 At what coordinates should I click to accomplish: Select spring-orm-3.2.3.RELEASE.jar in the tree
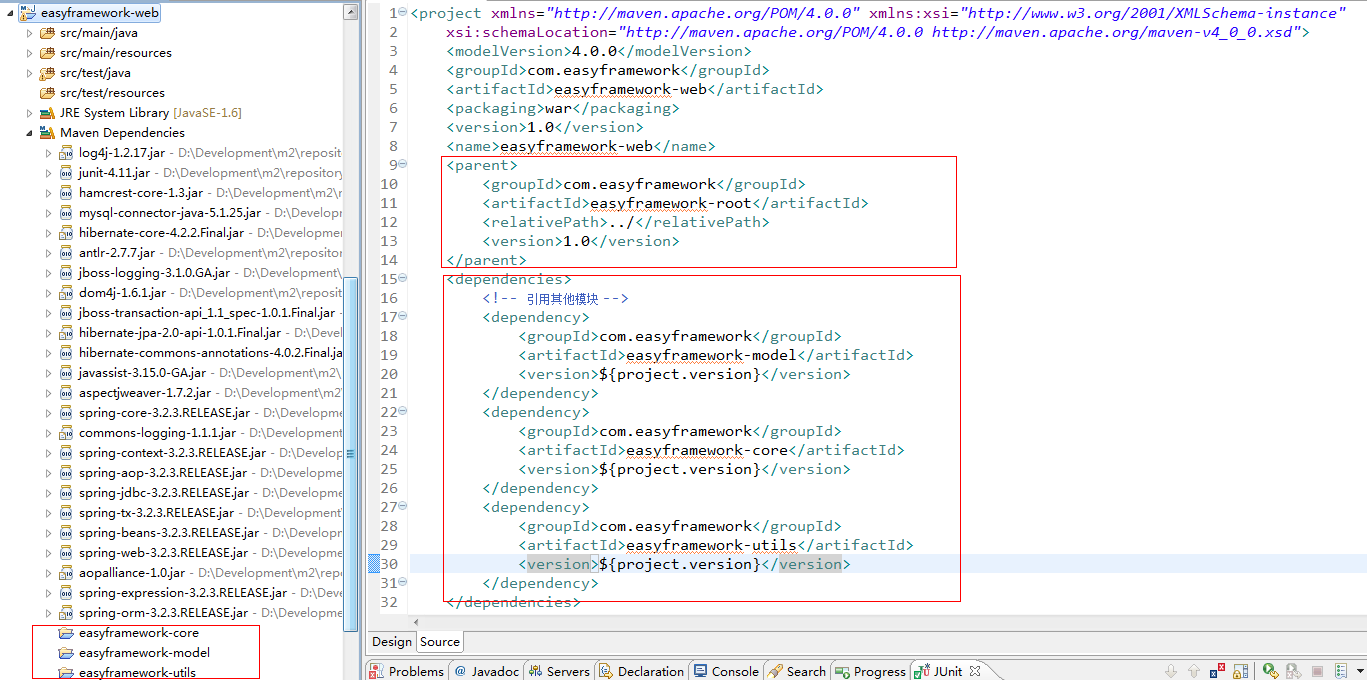[163, 613]
